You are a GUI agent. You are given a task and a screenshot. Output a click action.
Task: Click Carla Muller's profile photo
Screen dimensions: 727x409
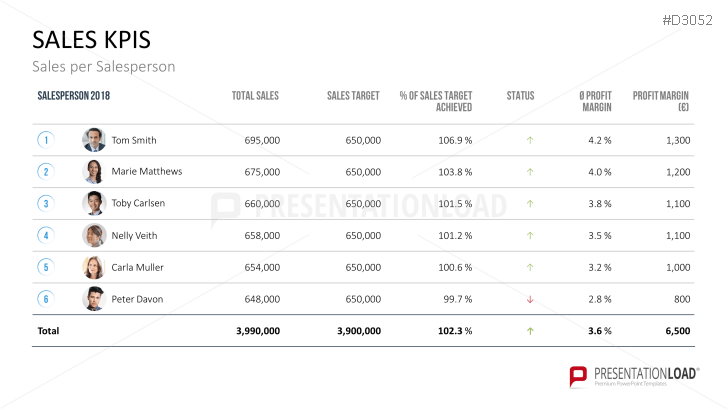94,267
